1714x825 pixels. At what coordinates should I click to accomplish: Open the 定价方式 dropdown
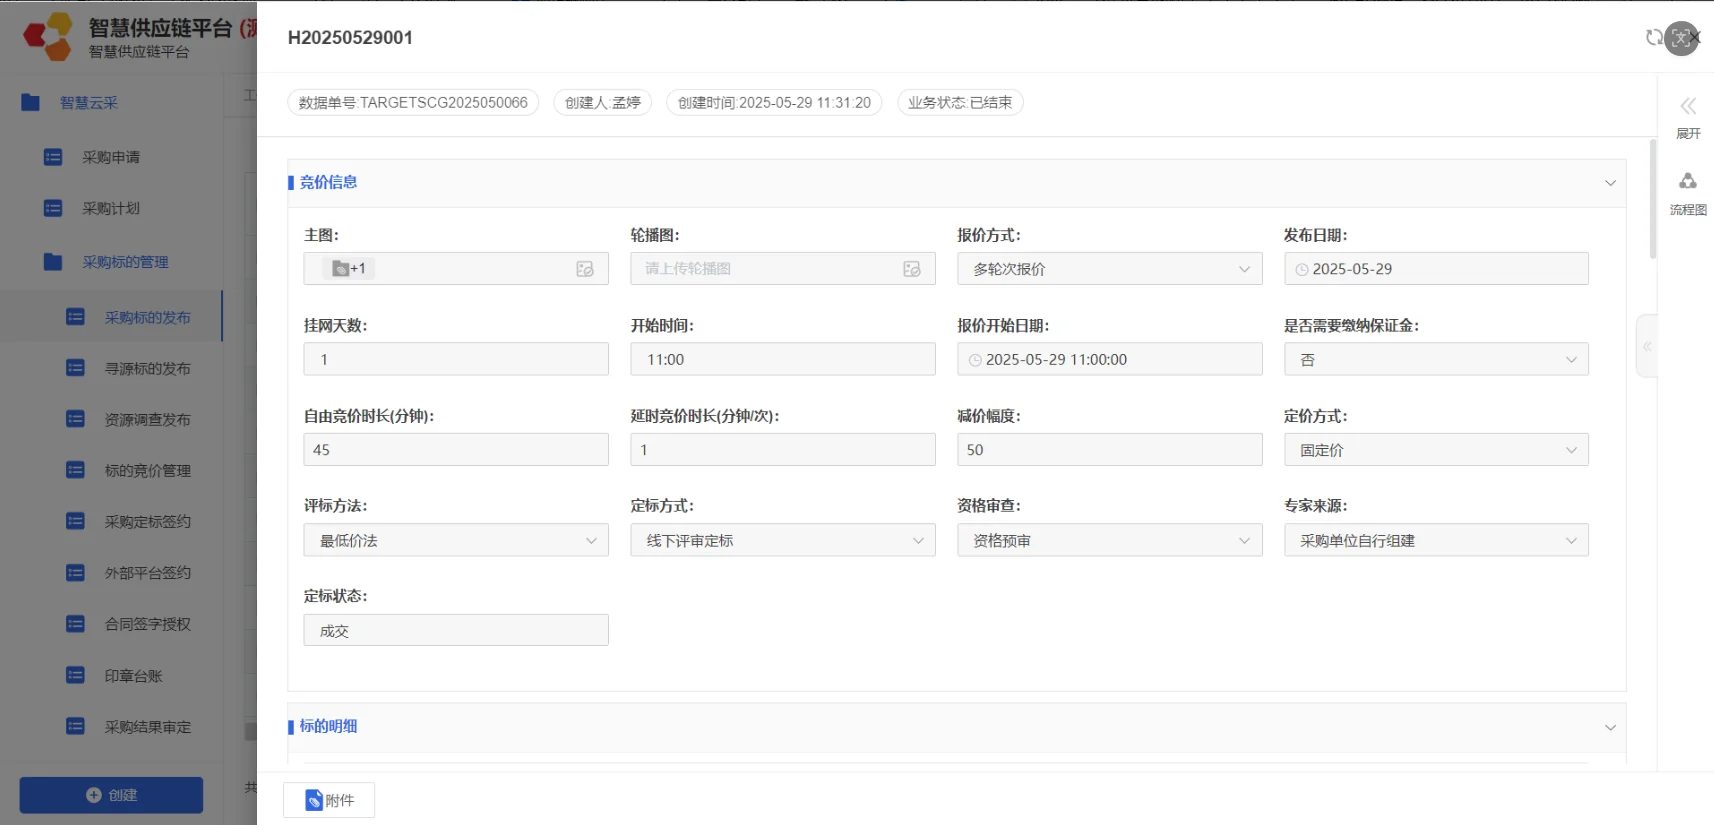(1436, 450)
